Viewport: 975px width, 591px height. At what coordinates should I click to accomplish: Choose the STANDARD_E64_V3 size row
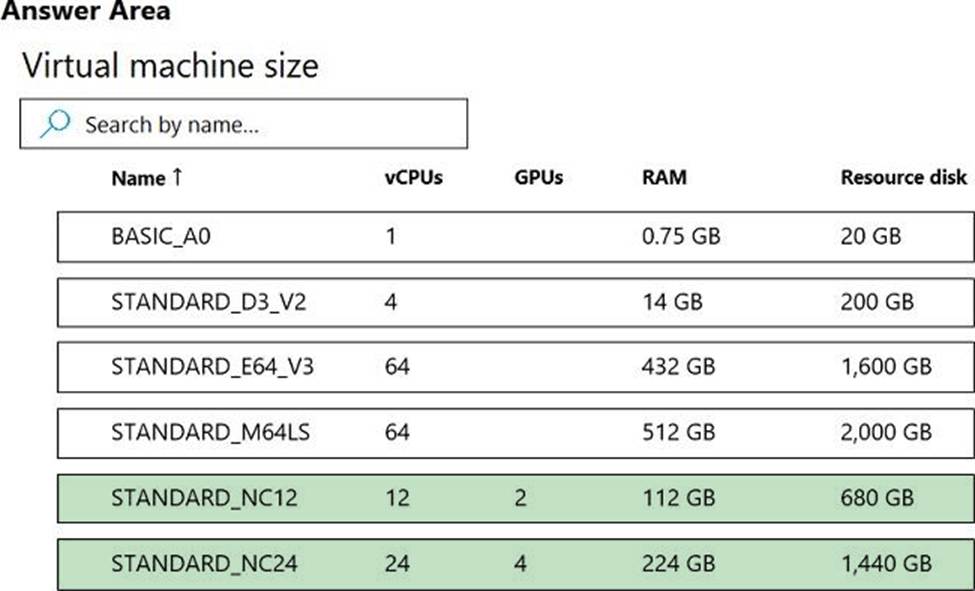pos(515,367)
